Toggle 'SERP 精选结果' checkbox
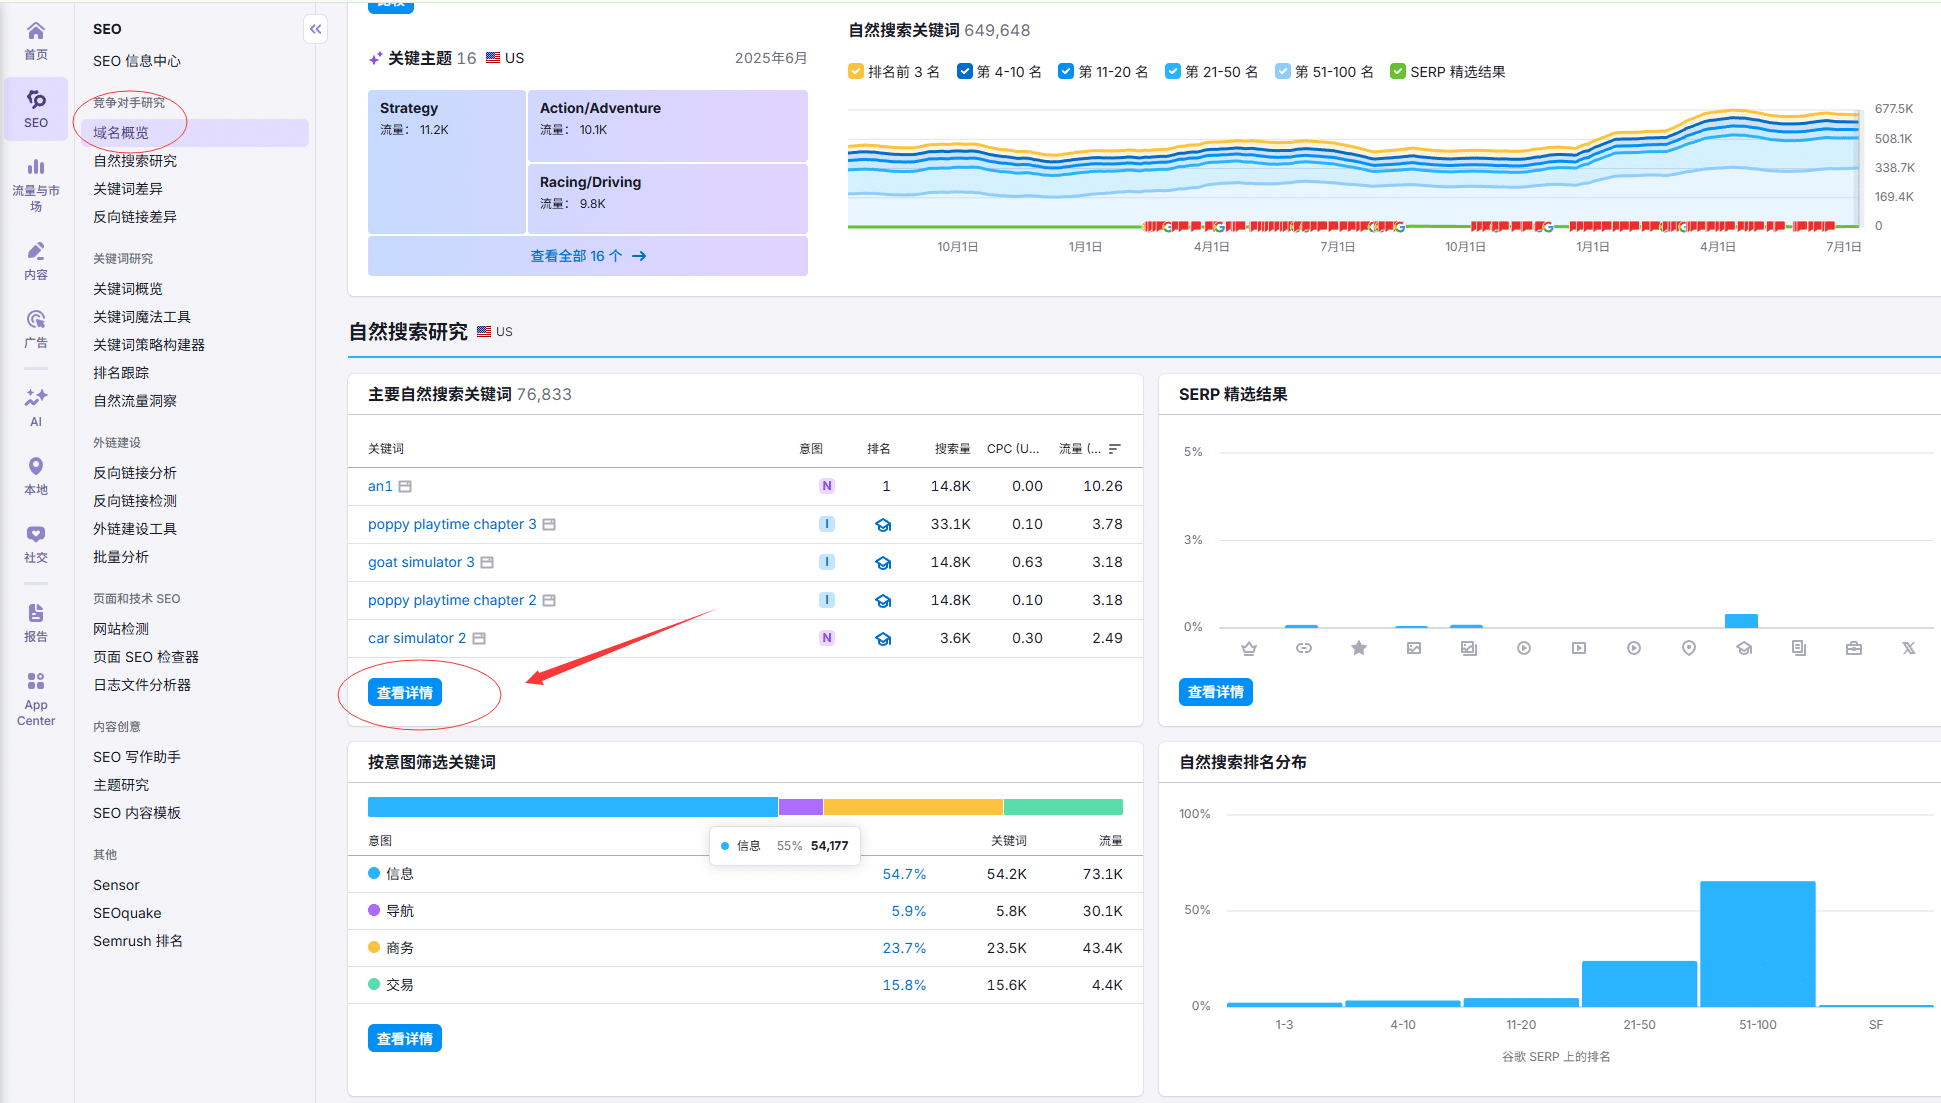The height and width of the screenshot is (1103, 1941). [1398, 72]
